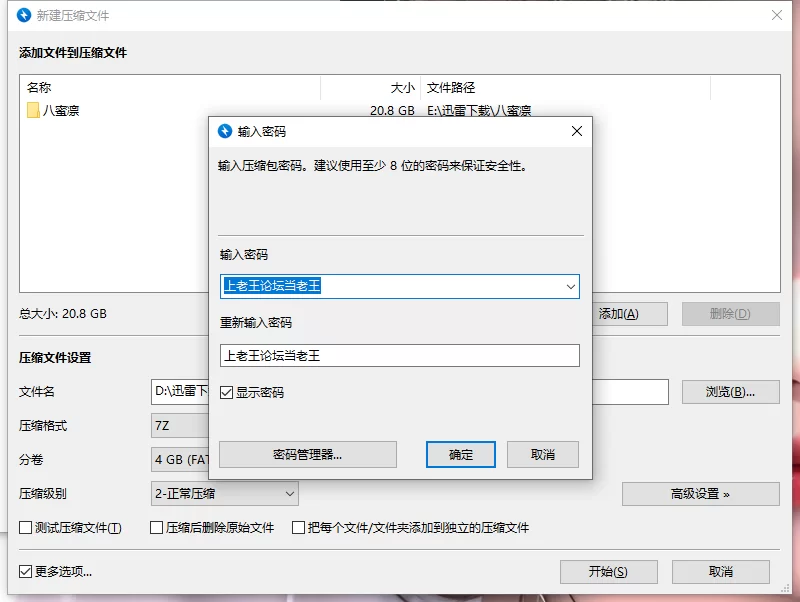The width and height of the screenshot is (800, 602).
Task: Click 取消 at the bottom of main window
Action: [720, 572]
